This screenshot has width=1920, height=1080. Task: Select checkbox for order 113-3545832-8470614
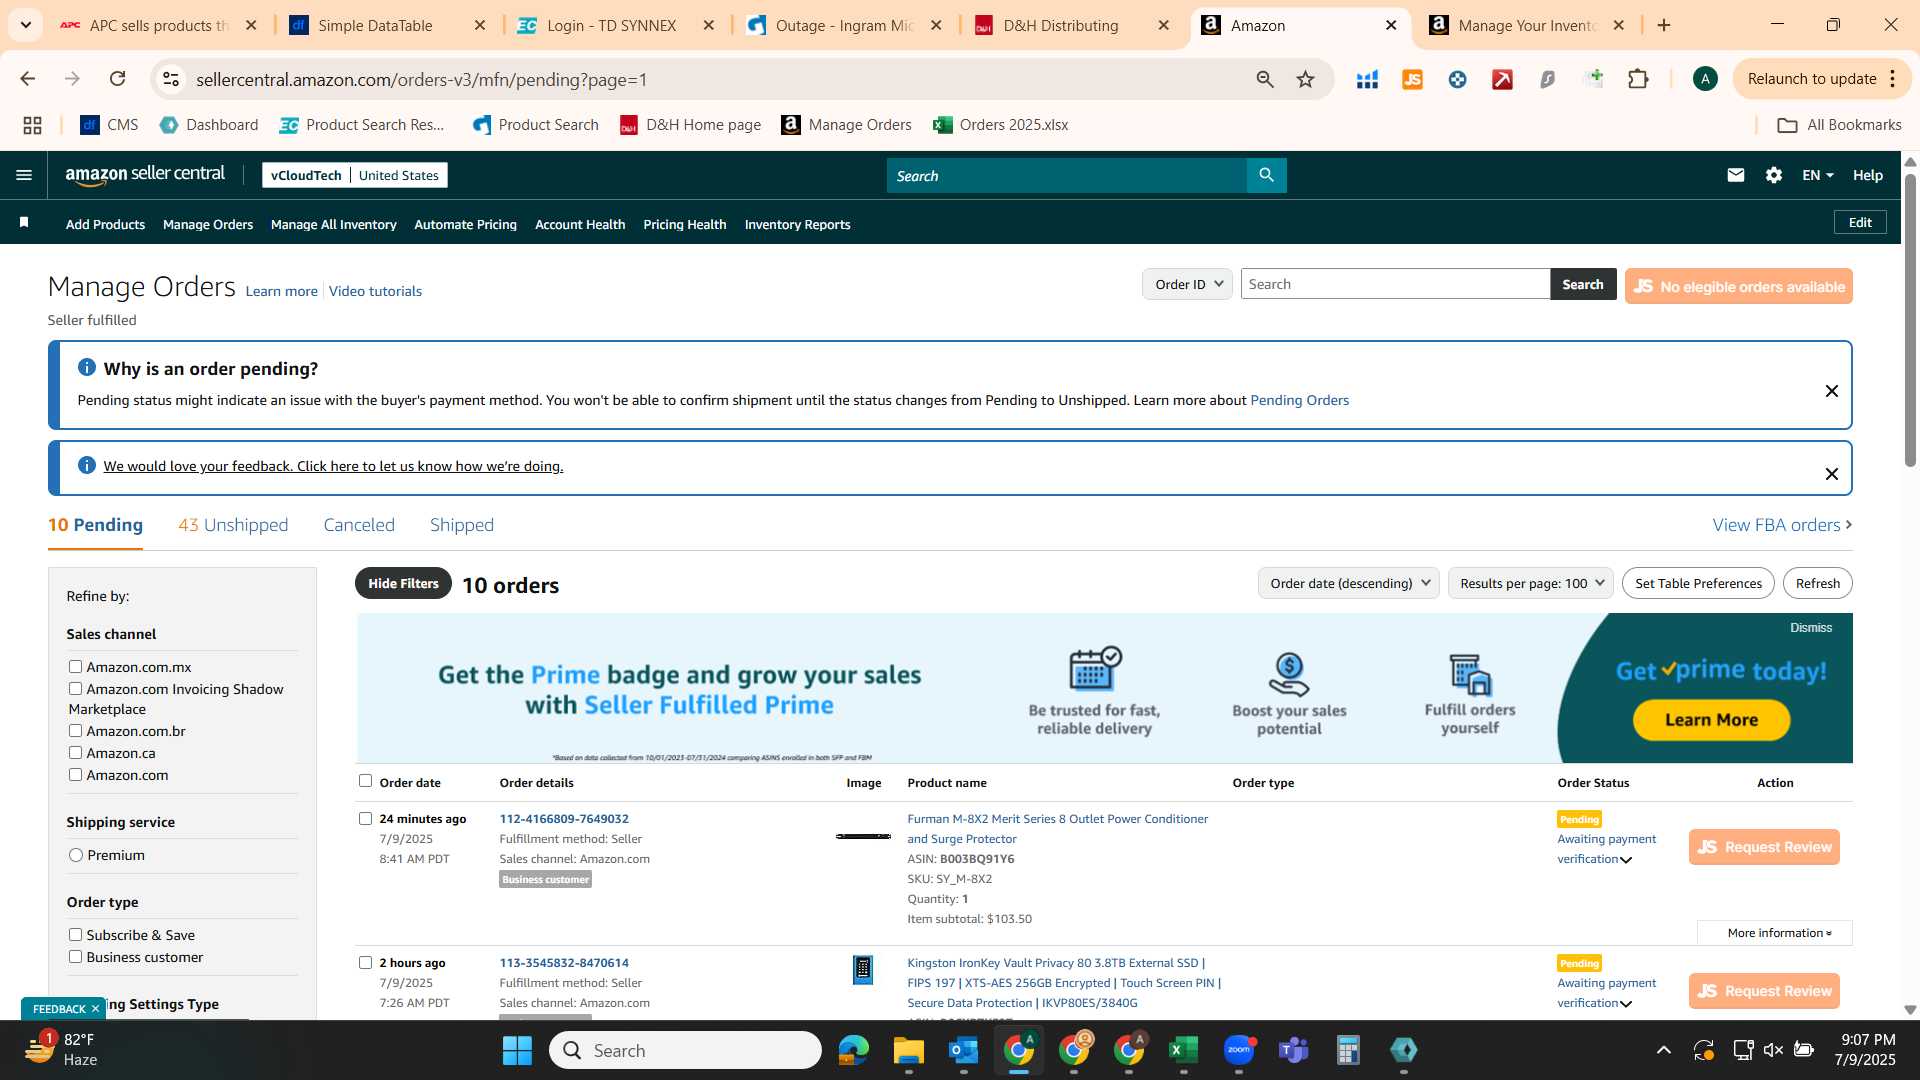tap(365, 962)
